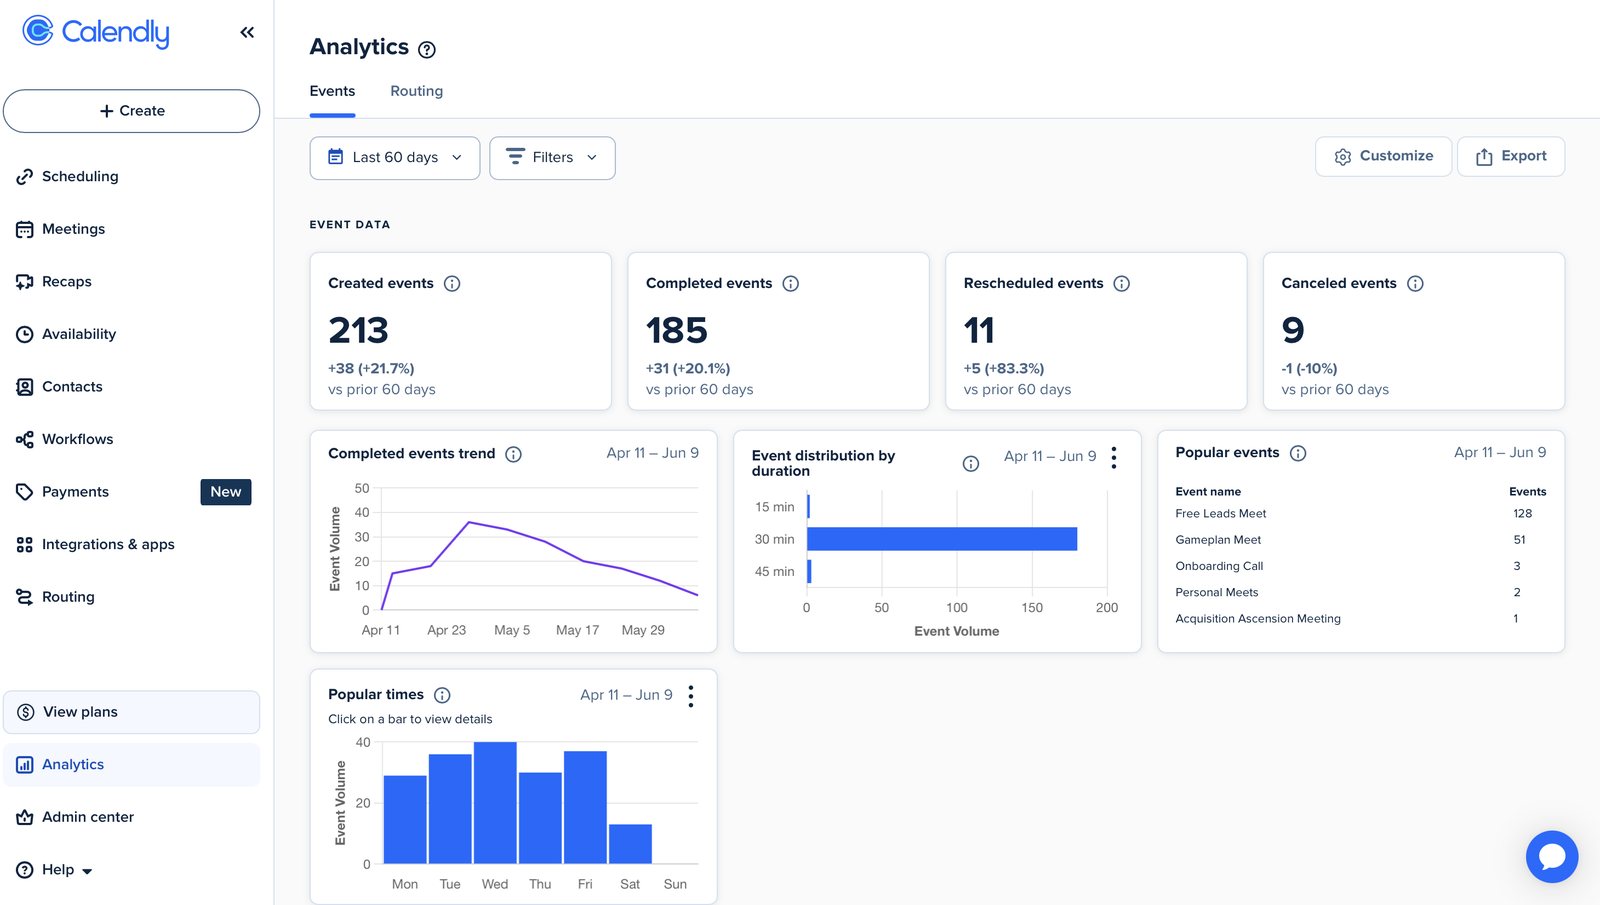Open the Filters dropdown
Viewport: 1600px width, 905px height.
(552, 158)
